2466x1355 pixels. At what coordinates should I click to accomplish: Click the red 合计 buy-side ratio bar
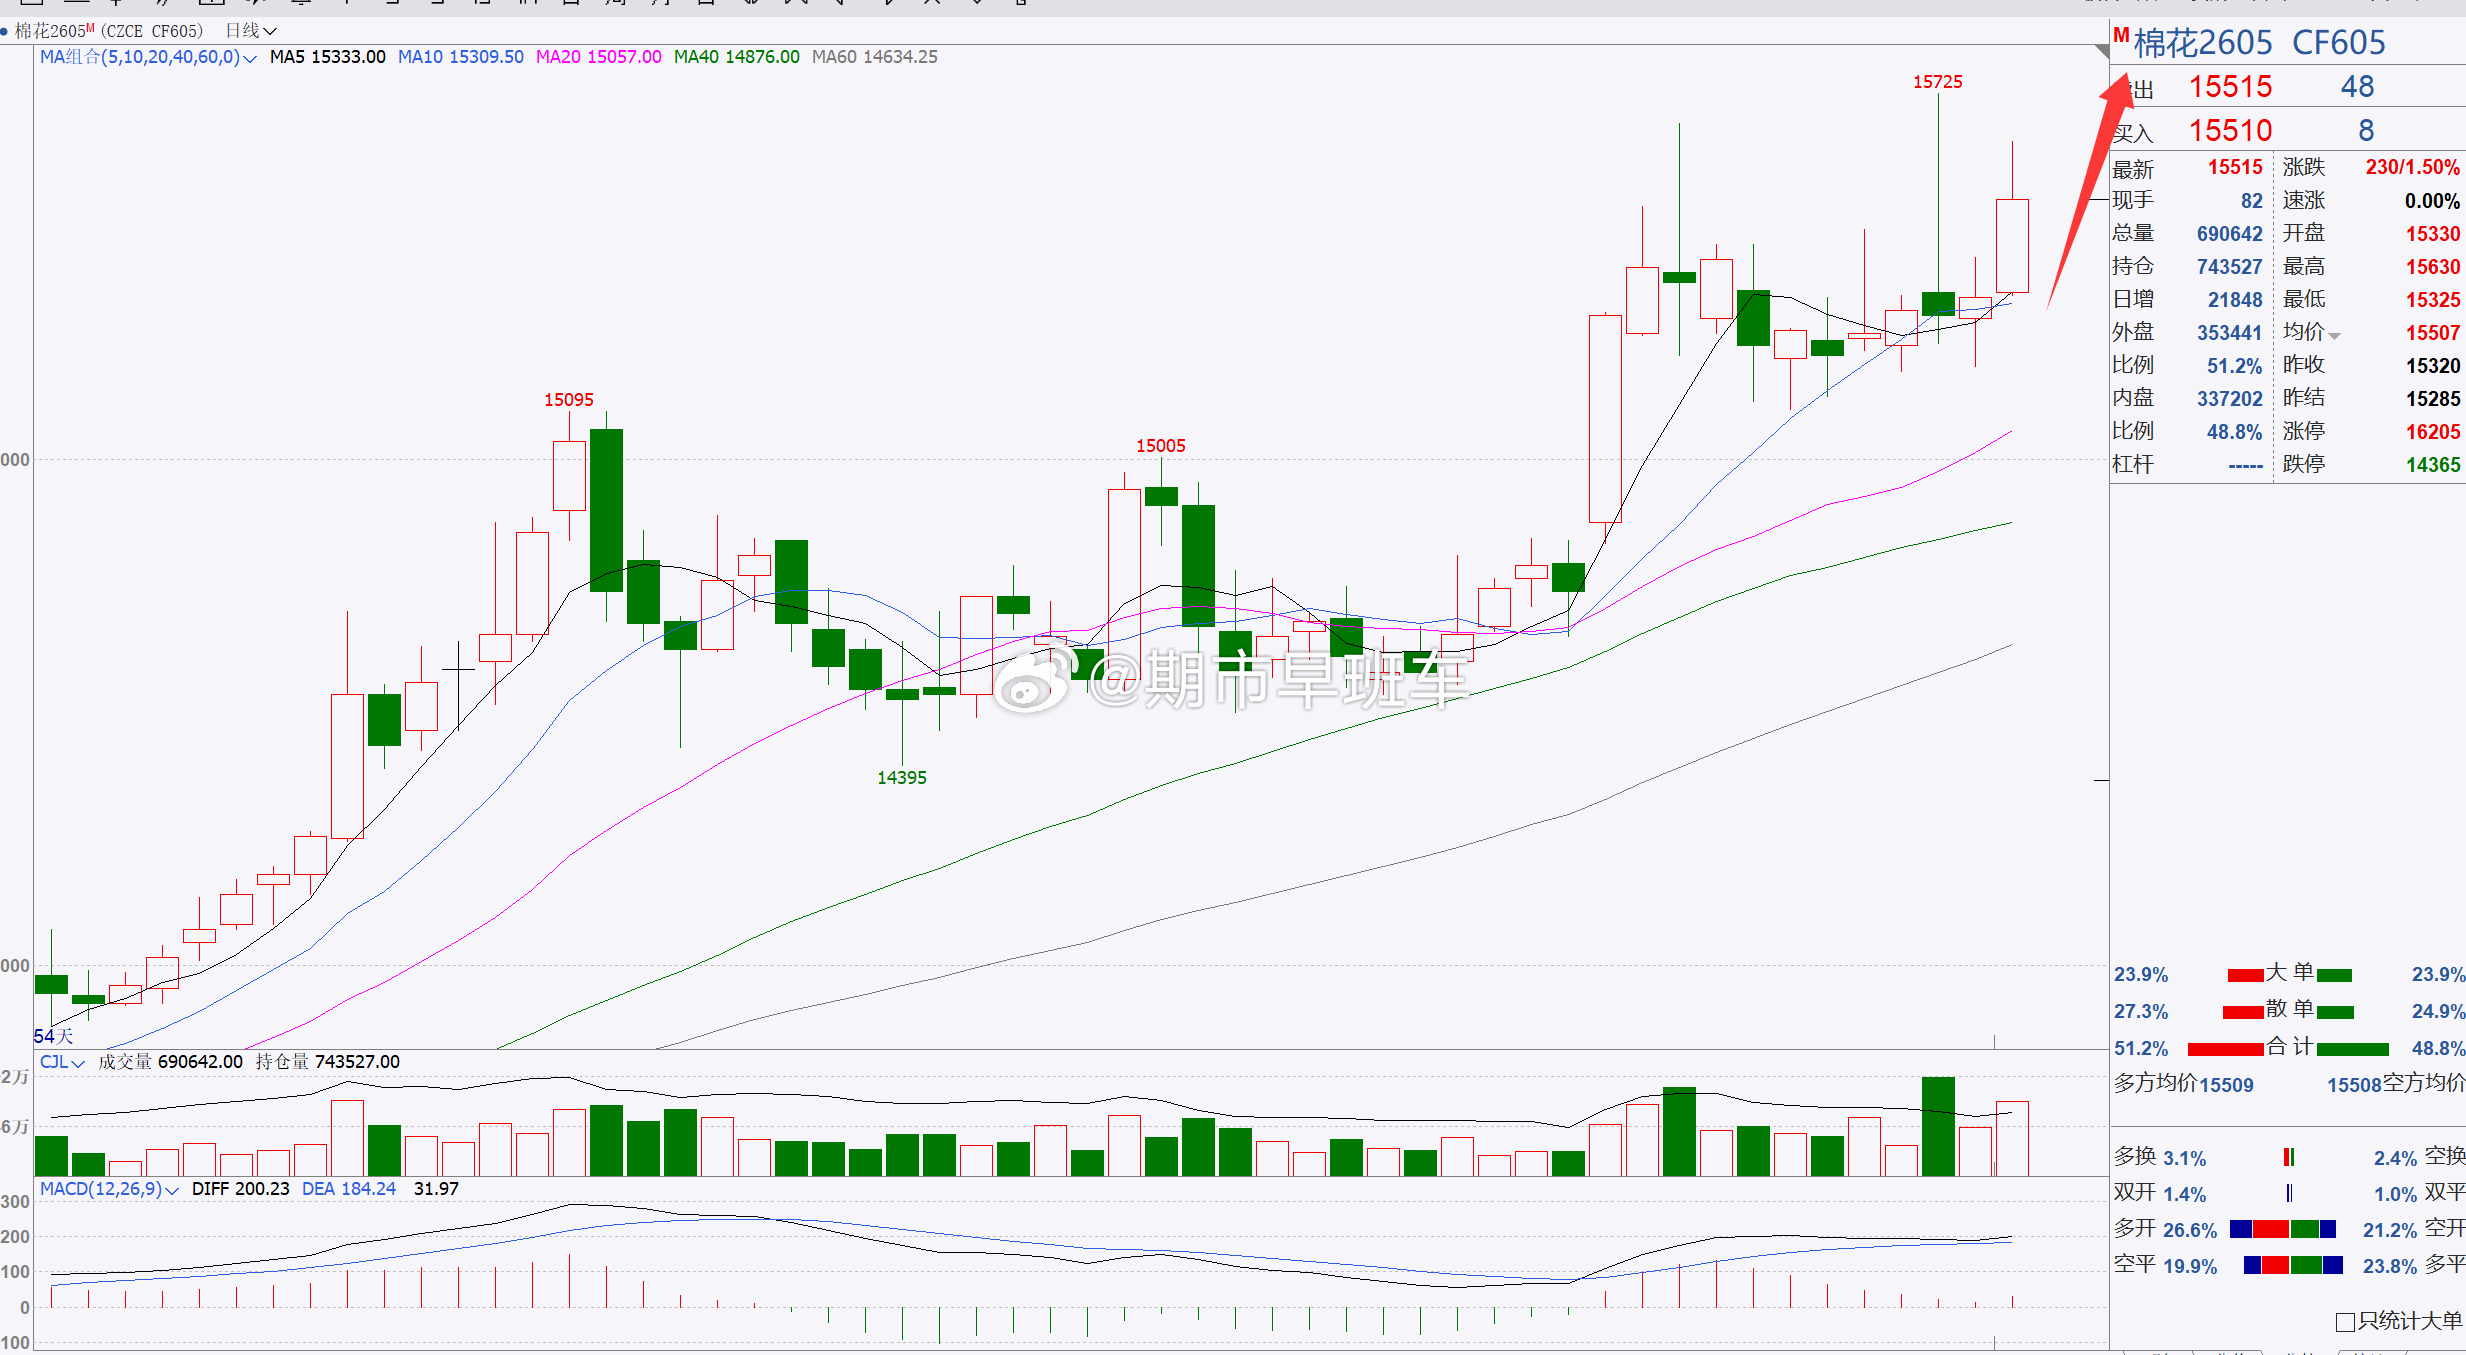point(2225,1049)
